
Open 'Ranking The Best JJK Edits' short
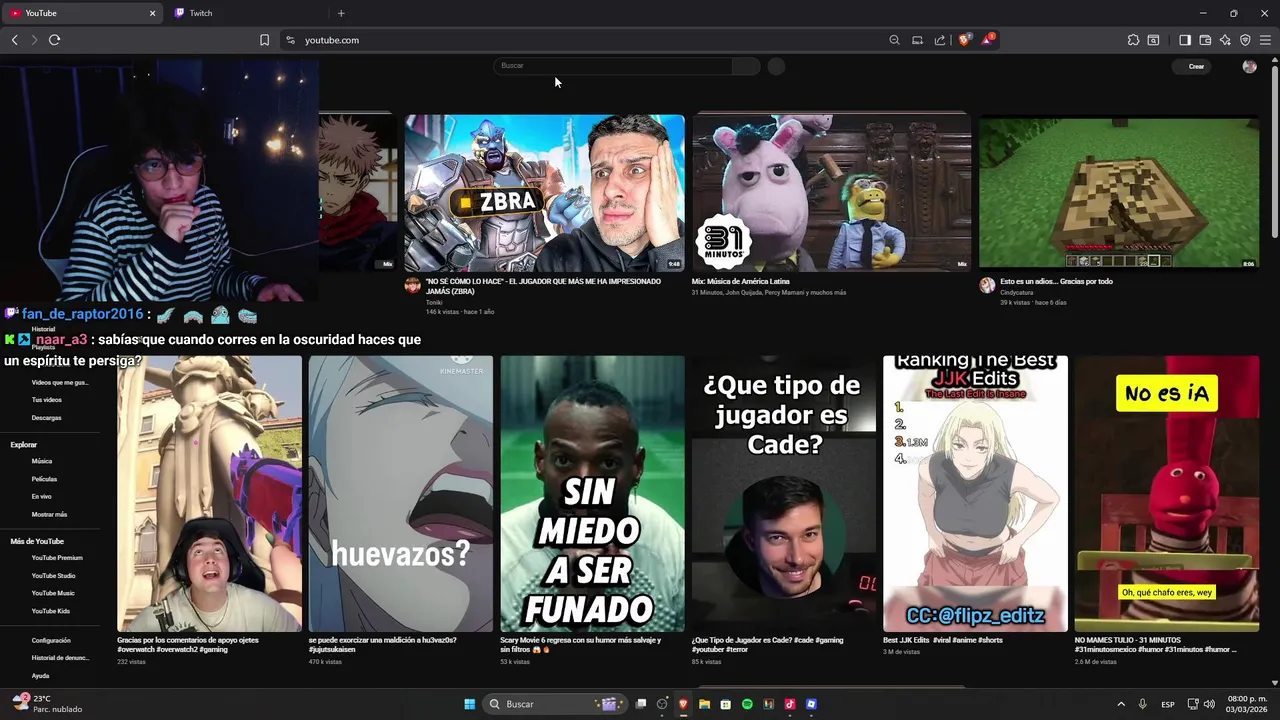(975, 494)
